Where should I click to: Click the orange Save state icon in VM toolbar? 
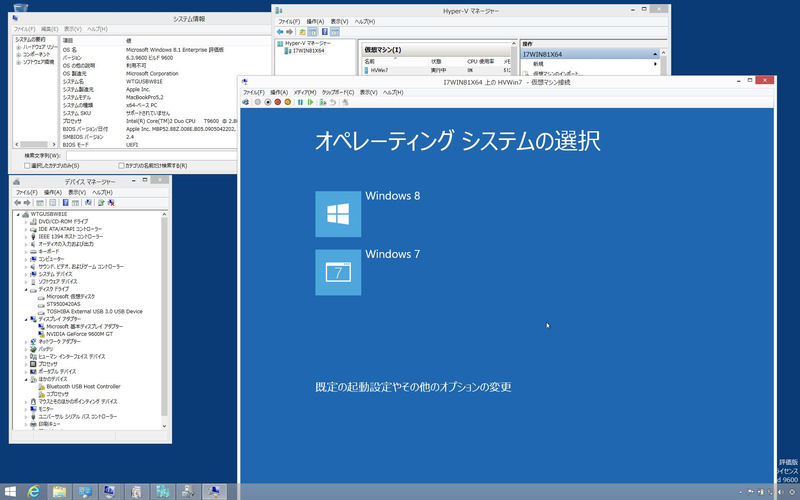pos(287,102)
